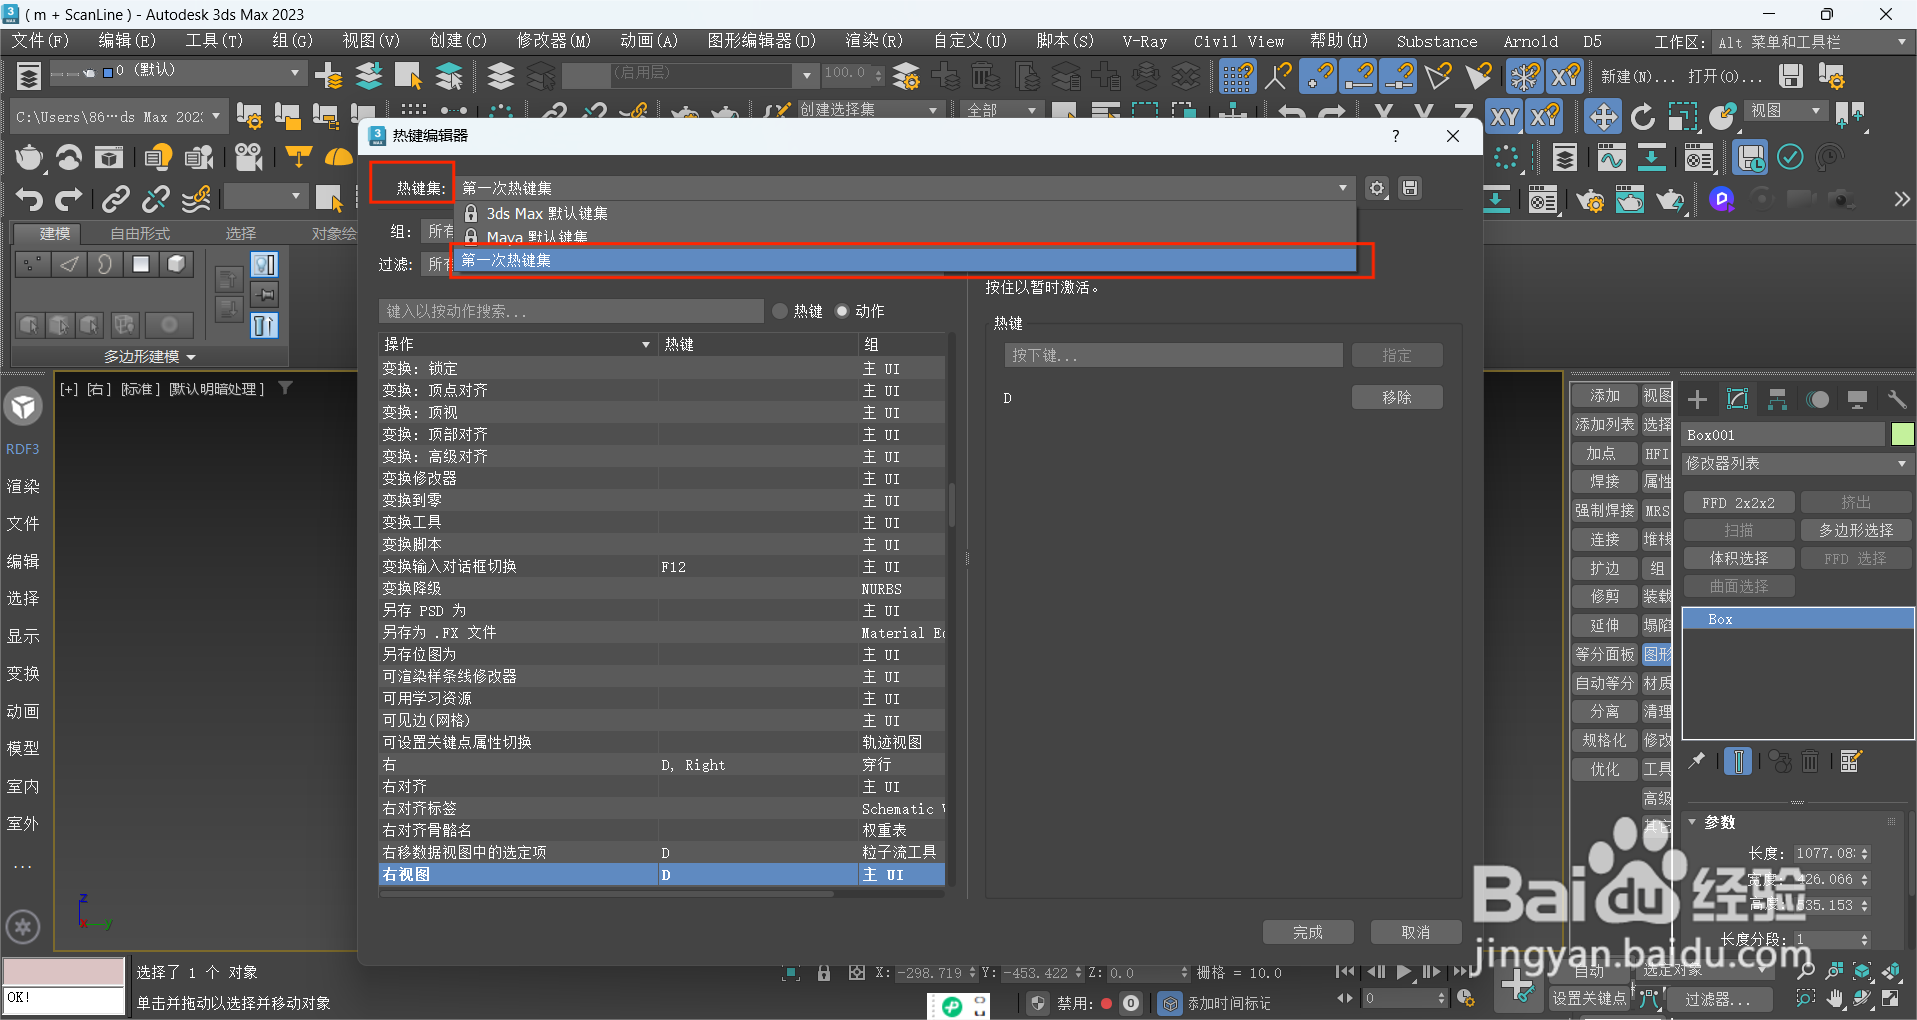Image resolution: width=1917 pixels, height=1020 pixels.
Task: Apply the FFD 2x2x2 modifier button
Action: 1738,501
